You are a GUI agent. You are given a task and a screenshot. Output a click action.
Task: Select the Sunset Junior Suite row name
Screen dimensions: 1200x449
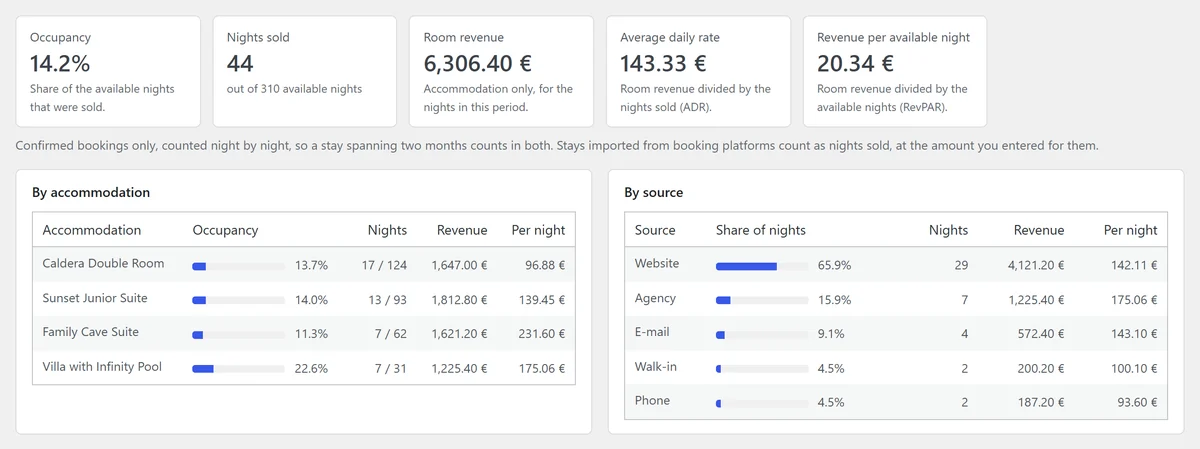pos(95,298)
